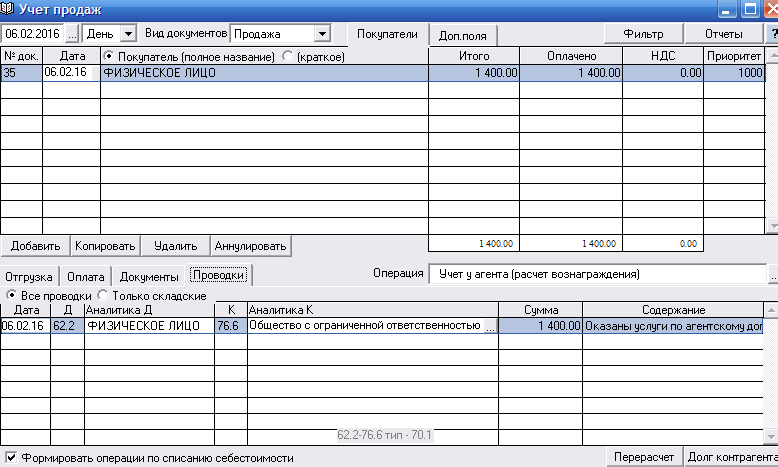Choose Только складские radio button
Viewport: 778px width, 467px height.
tap(102, 296)
